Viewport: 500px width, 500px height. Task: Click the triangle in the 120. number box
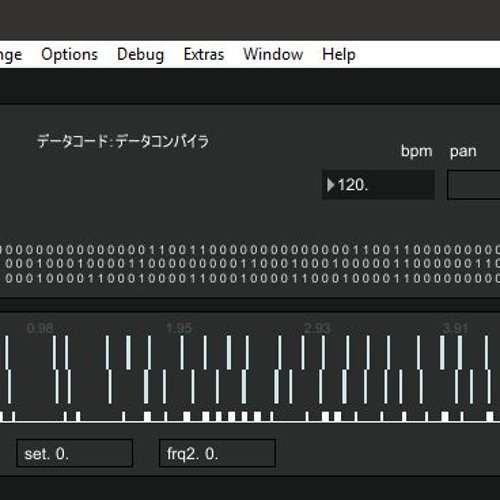click(330, 185)
